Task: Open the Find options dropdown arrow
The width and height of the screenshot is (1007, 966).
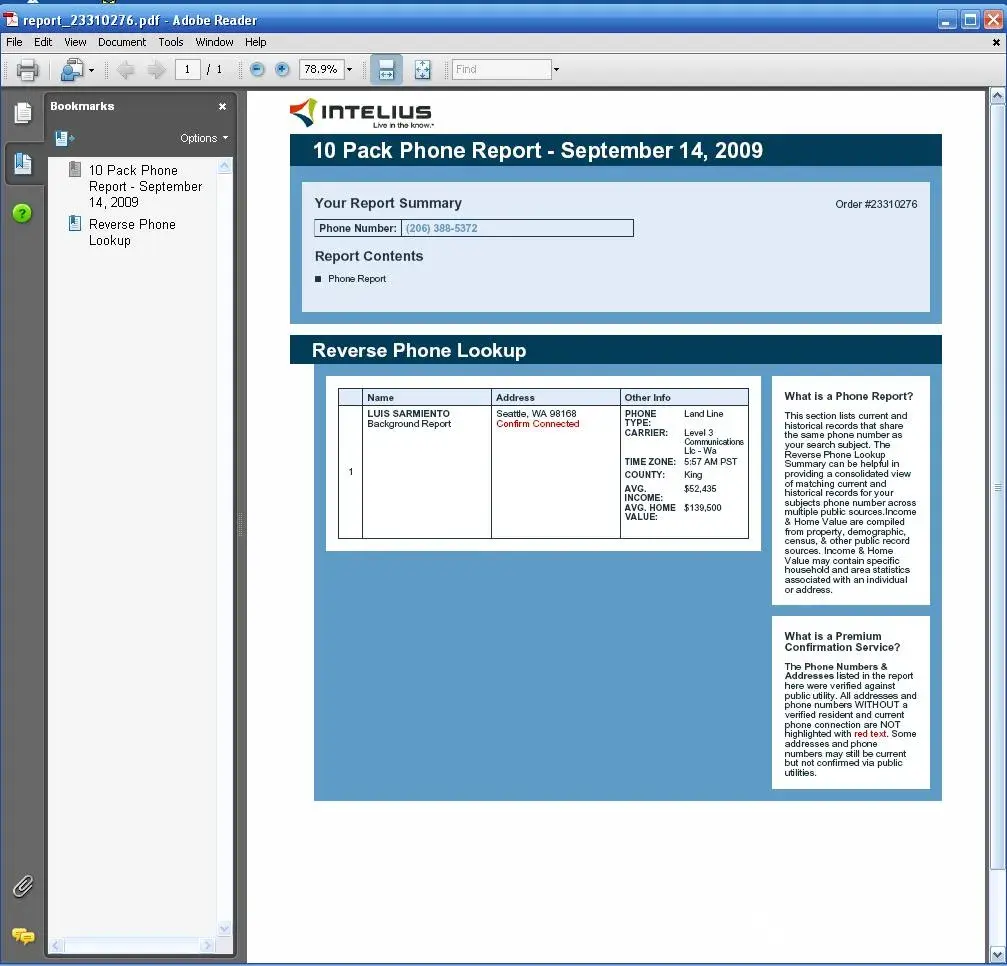Action: click(x=556, y=70)
